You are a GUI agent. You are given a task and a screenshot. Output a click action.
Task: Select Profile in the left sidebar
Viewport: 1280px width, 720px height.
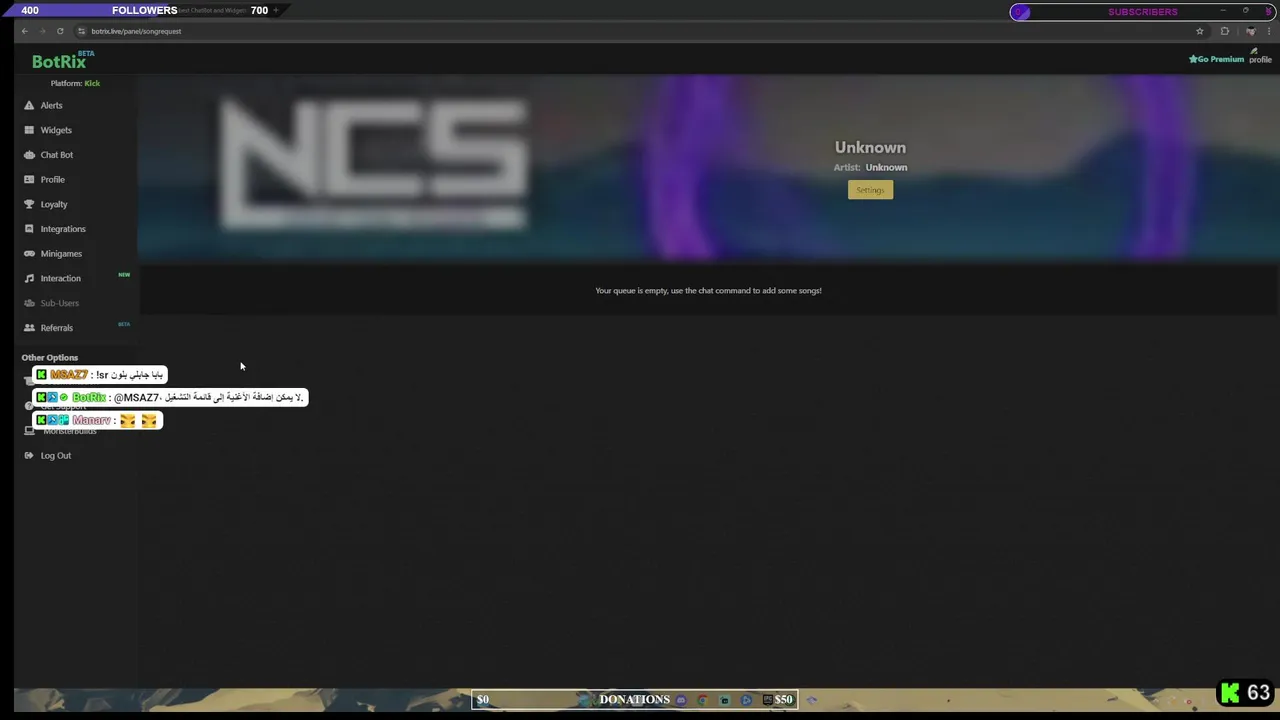52,180
